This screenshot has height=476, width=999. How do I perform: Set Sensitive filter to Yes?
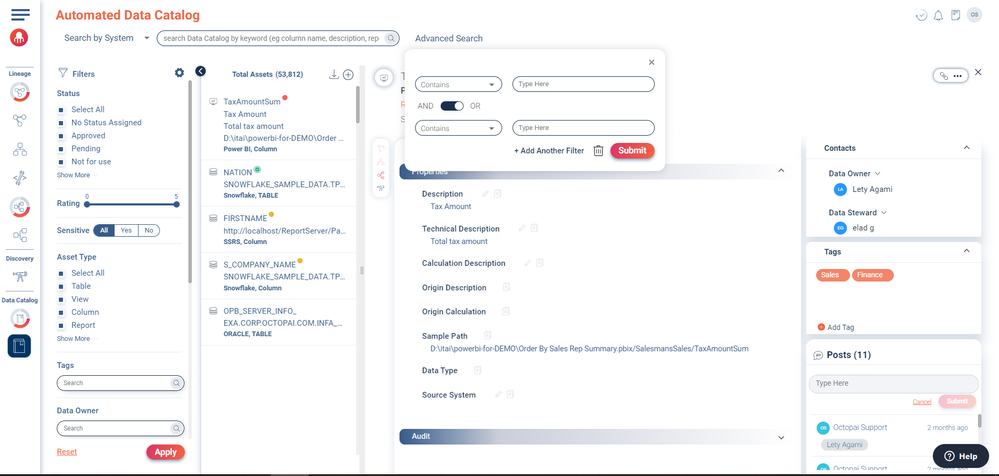[x=126, y=231]
